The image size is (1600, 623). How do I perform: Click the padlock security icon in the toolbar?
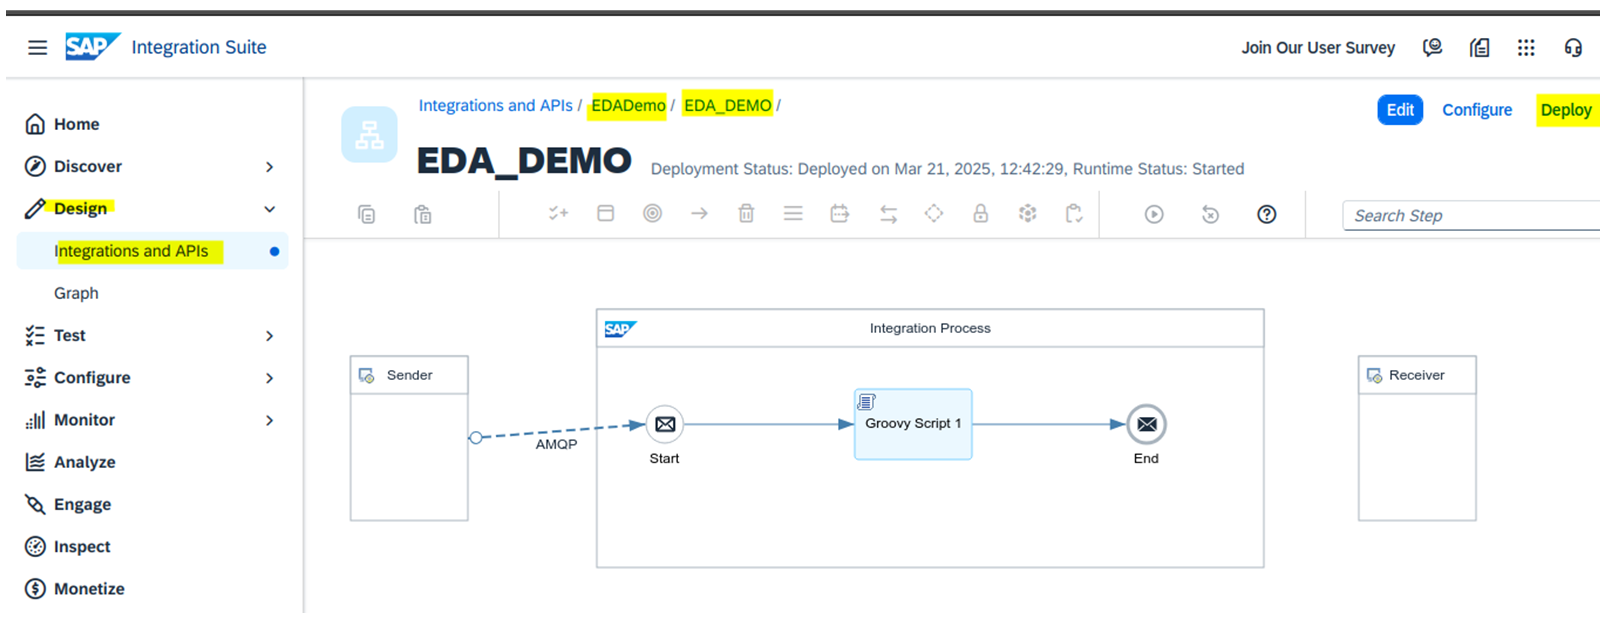click(x=981, y=213)
